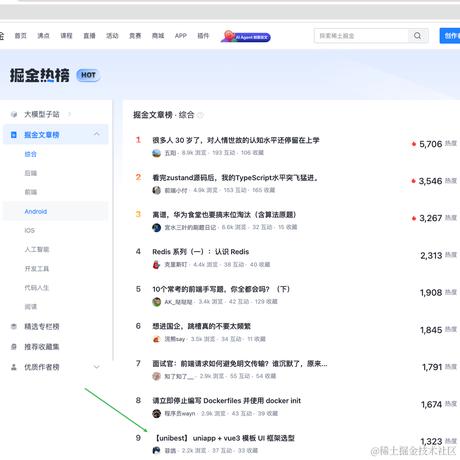Click the 精选专栏榜 sidebar icon

(x=14, y=326)
